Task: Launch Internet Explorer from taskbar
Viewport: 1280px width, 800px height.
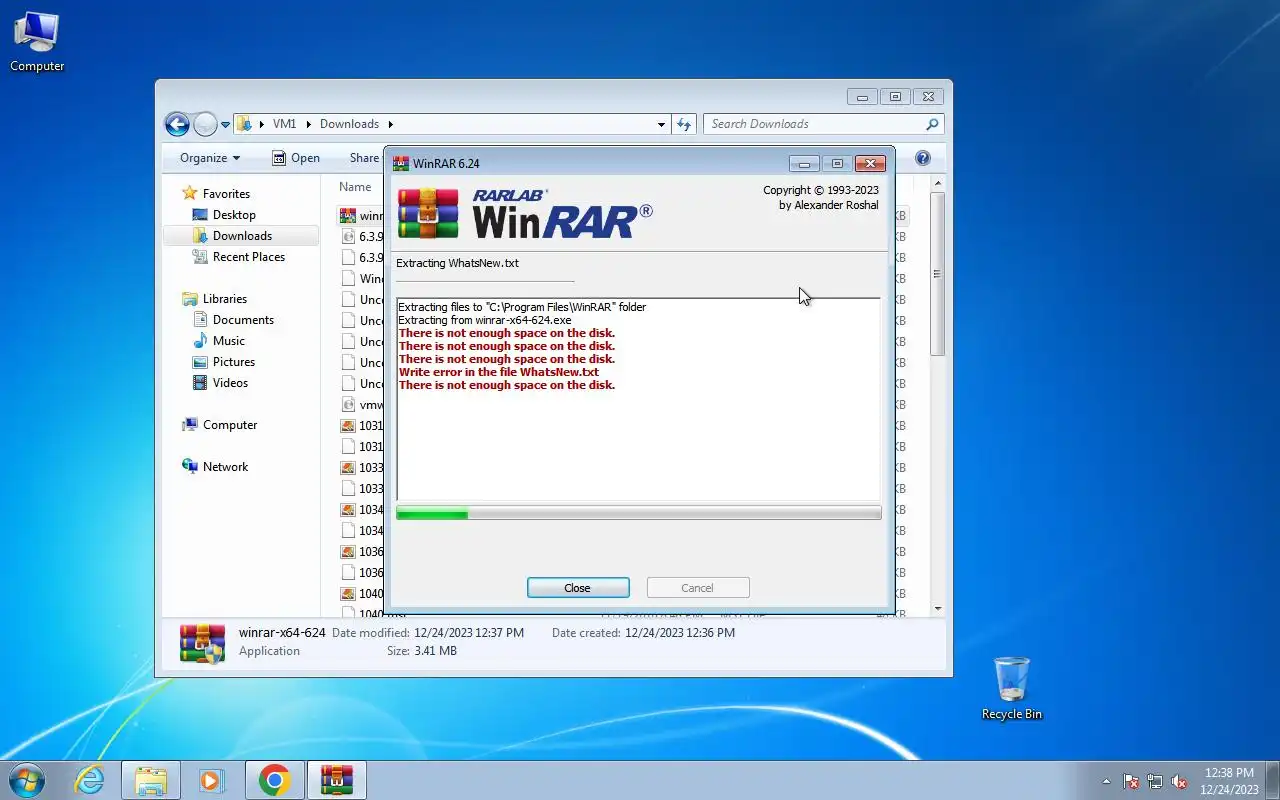Action: point(90,780)
